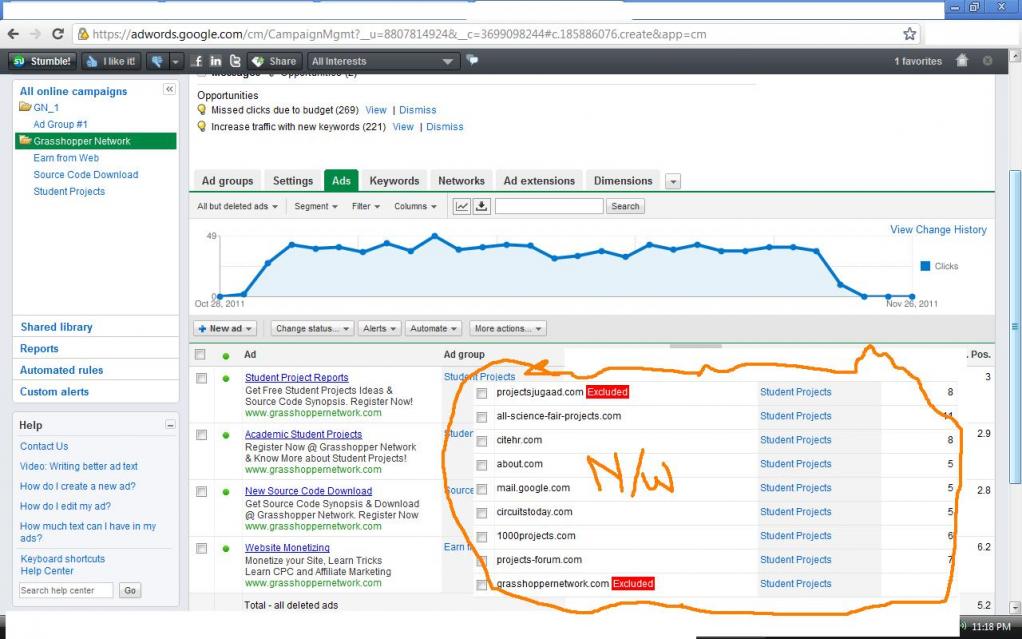Click the green status dot for Website Monetizing ad

click(x=226, y=548)
